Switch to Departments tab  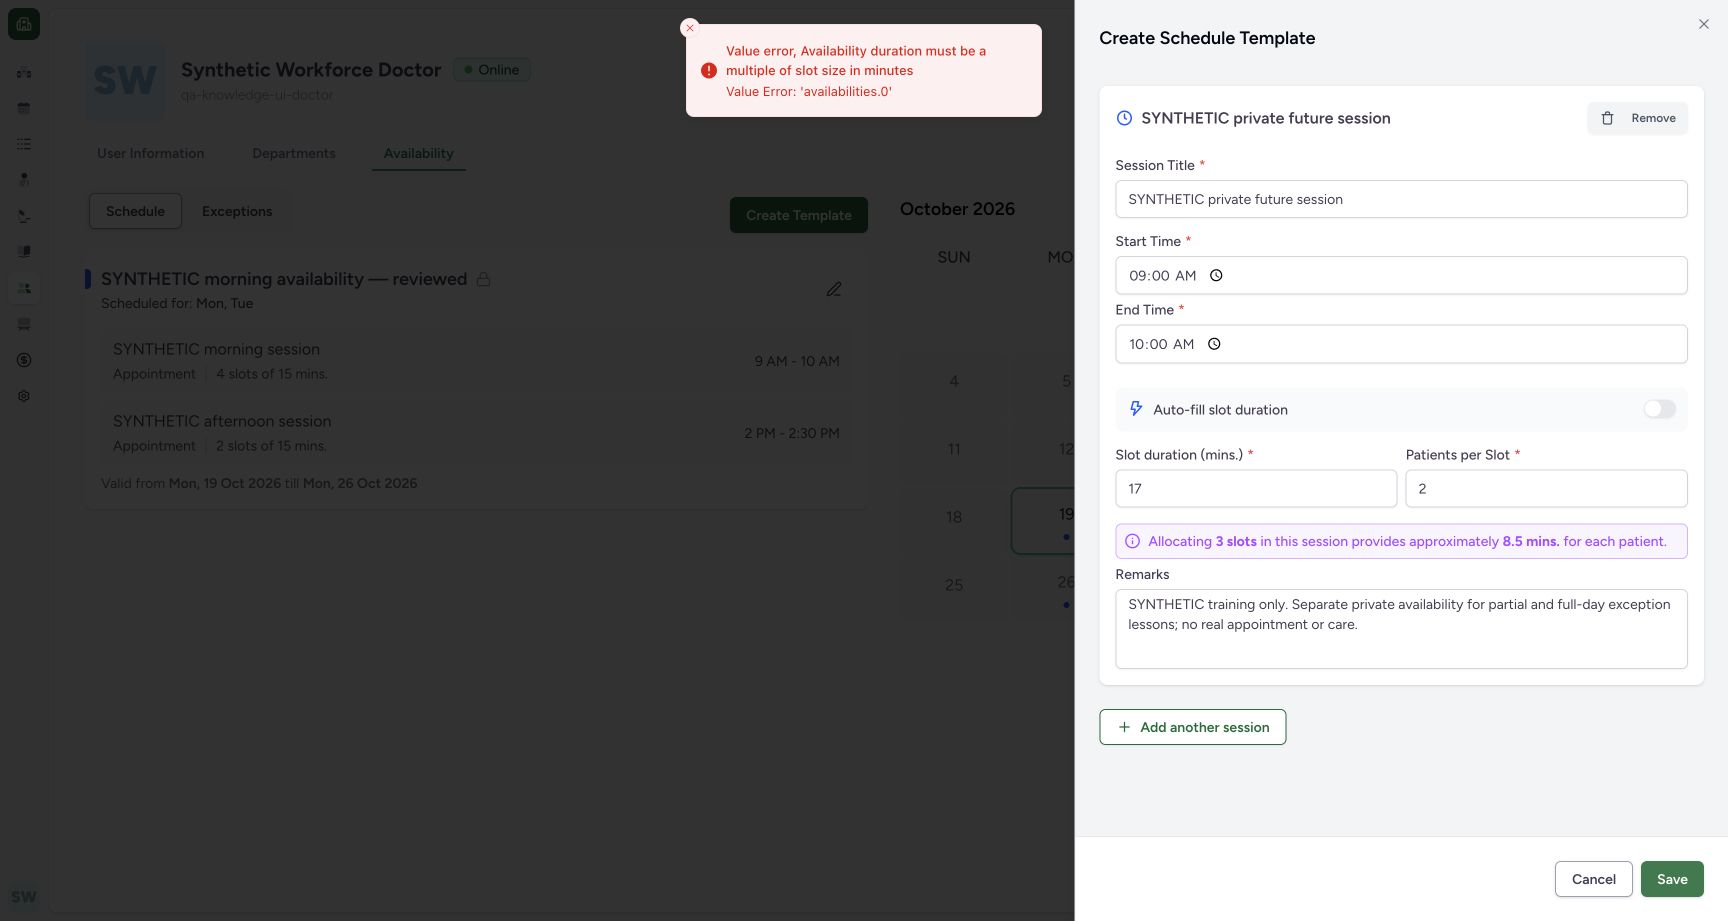(x=294, y=153)
